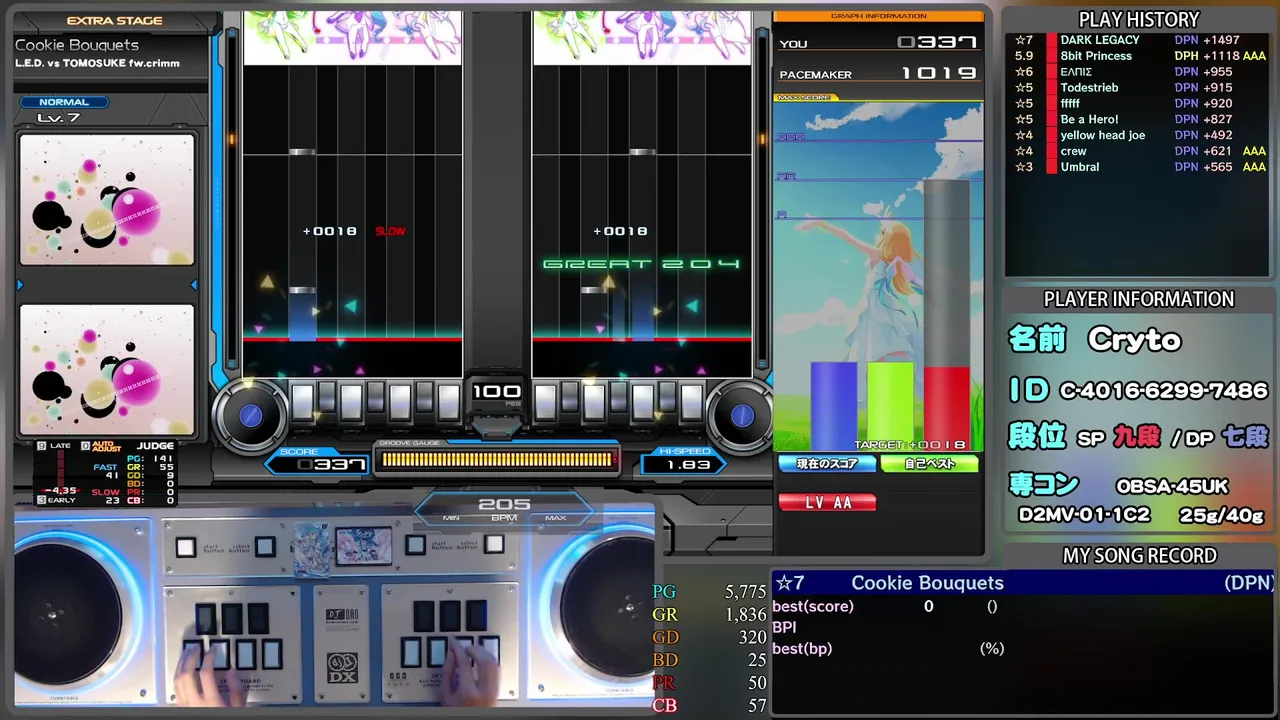
Task: Select the 現在のスコア blue legend button
Action: 827,464
